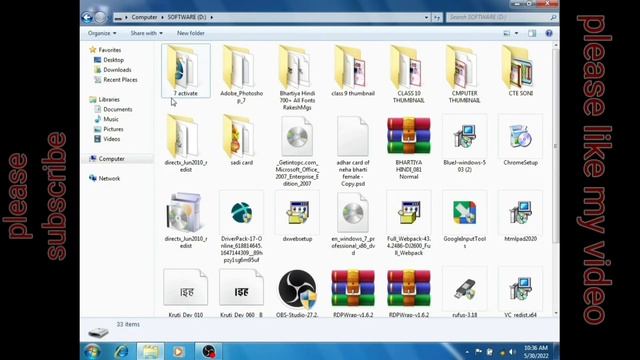Select the Kruti Dev 060 font file
This screenshot has width=640, height=360.
242,293
